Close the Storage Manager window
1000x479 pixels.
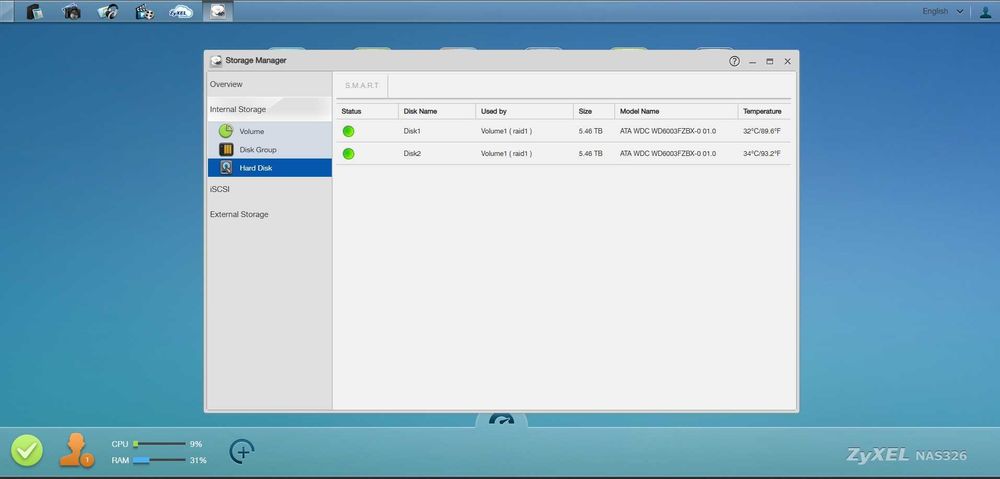point(788,61)
